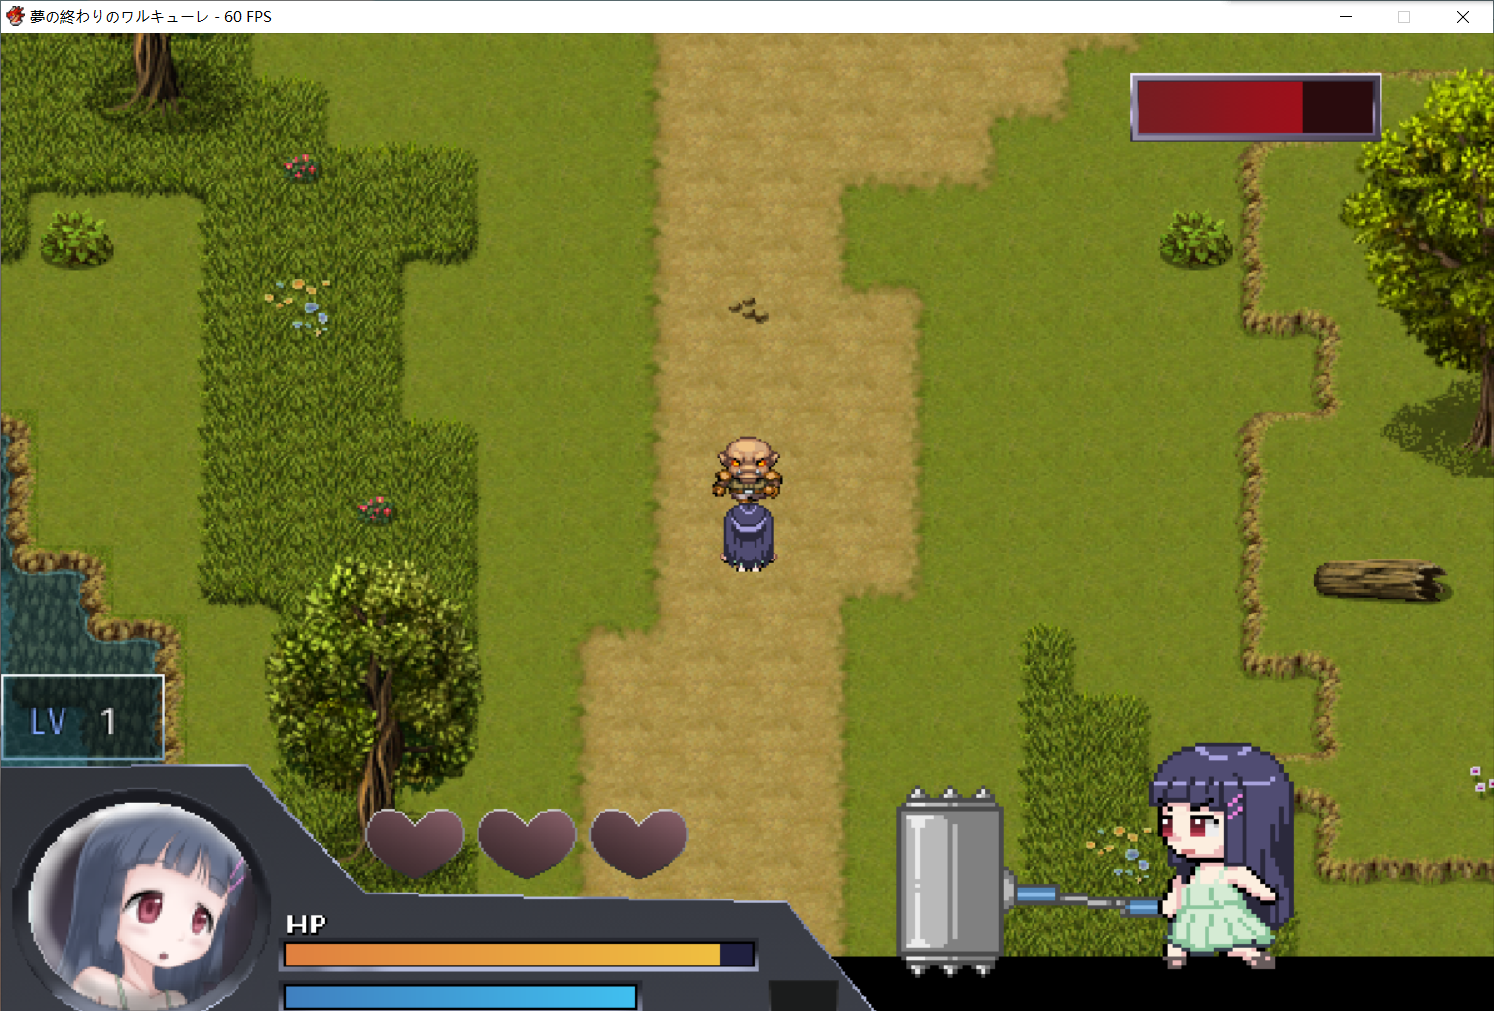Screen dimensions: 1494x1011
Task: Click the fallen hollow log
Action: [x=1381, y=580]
